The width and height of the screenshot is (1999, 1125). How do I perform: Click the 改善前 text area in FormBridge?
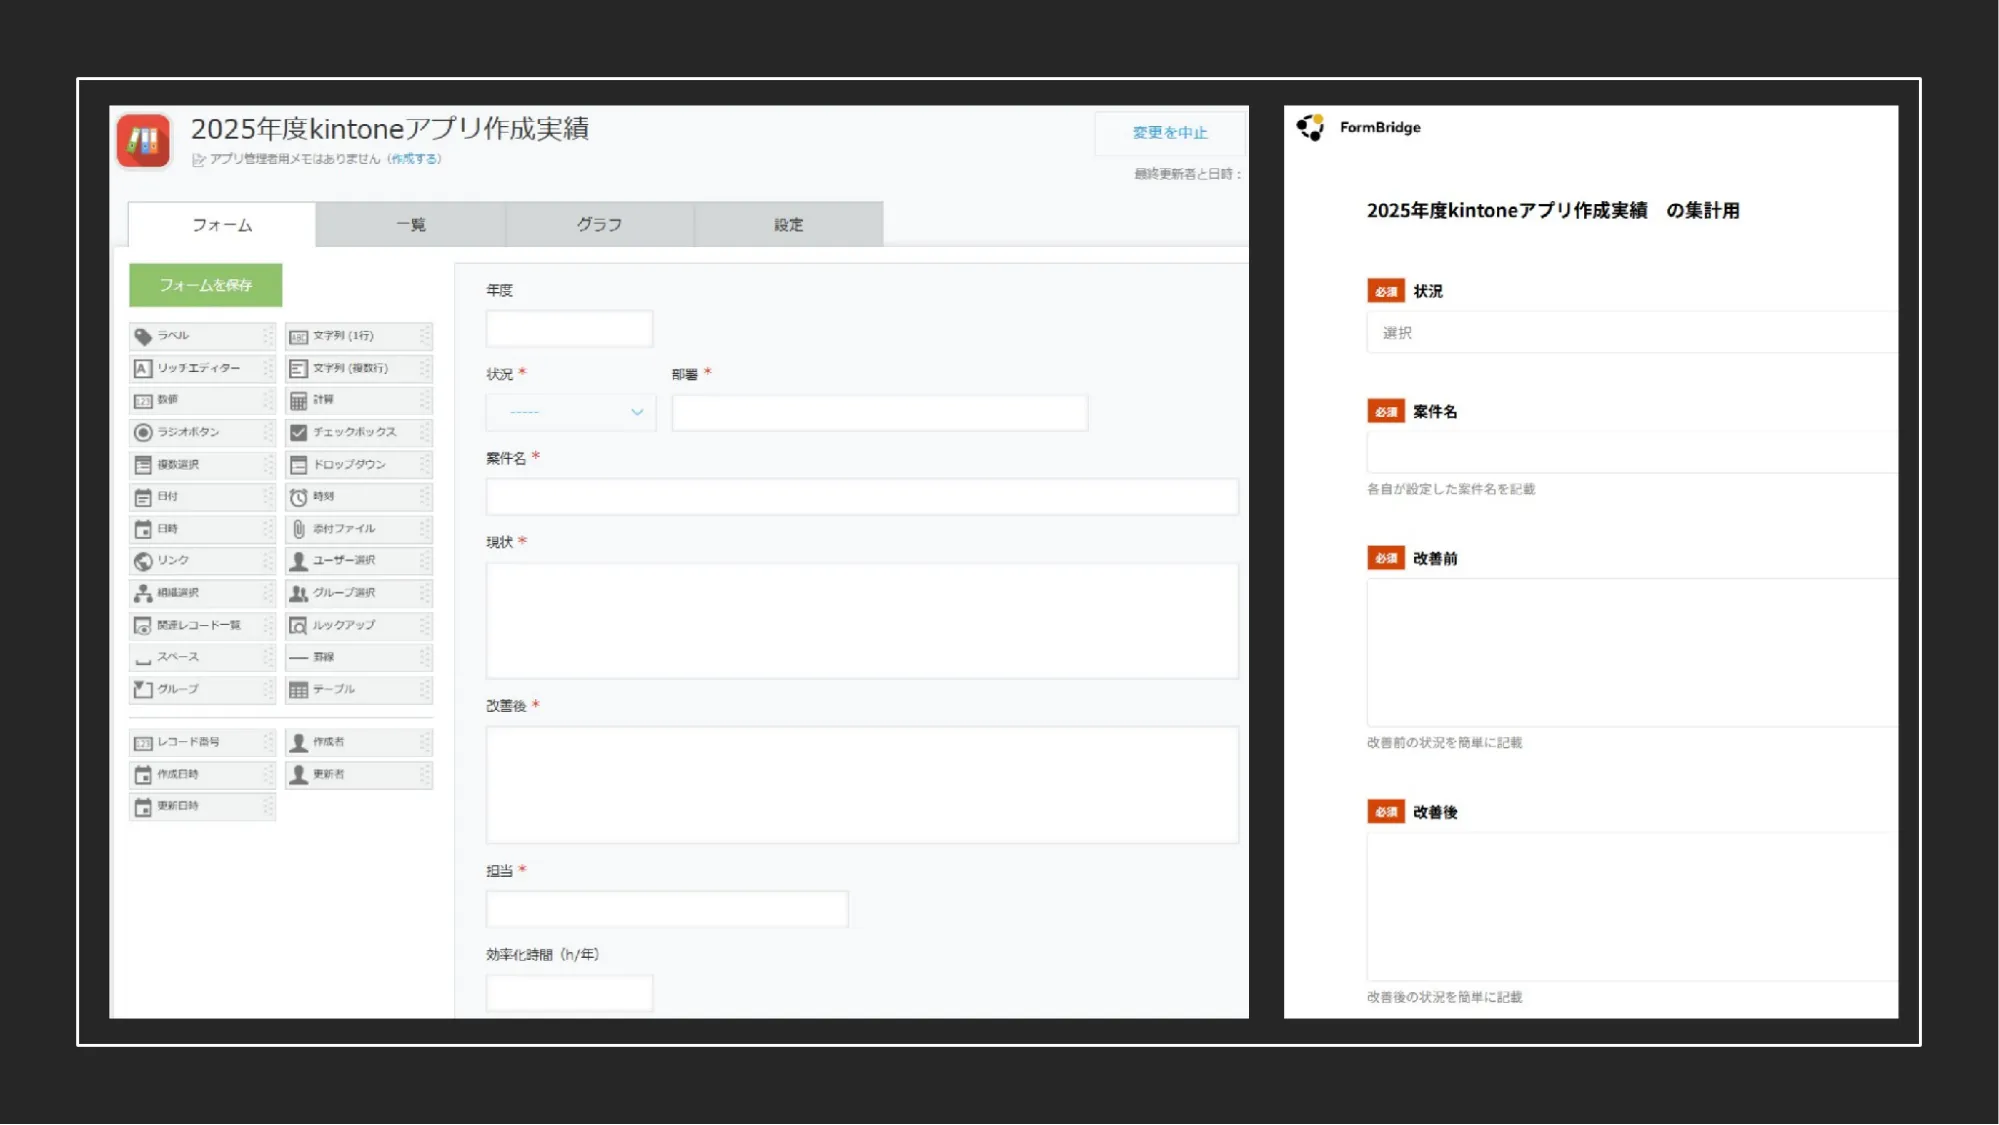click(1632, 652)
